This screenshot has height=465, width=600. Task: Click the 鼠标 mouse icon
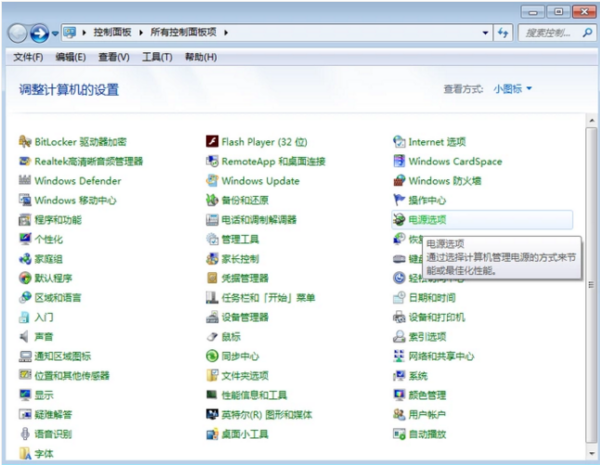[212, 336]
